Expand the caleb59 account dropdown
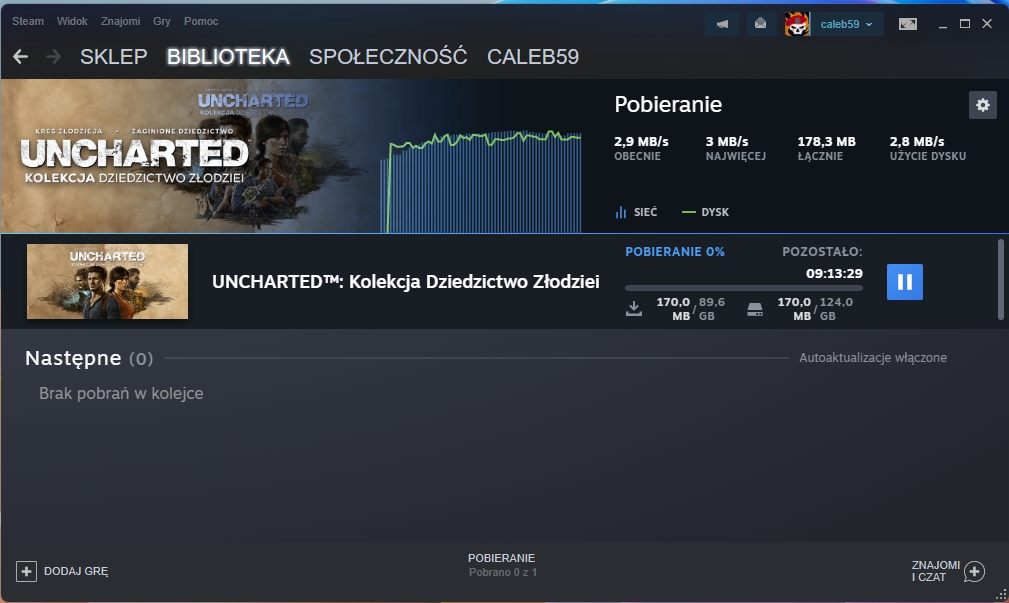Viewport: 1009px width, 603px height. pos(846,24)
